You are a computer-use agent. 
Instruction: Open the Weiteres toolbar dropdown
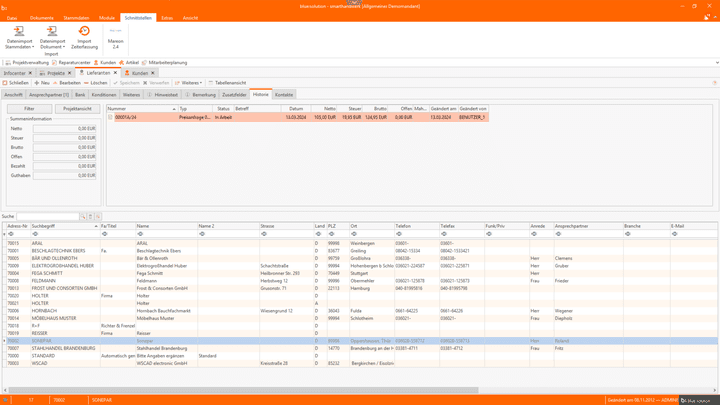tap(188, 83)
